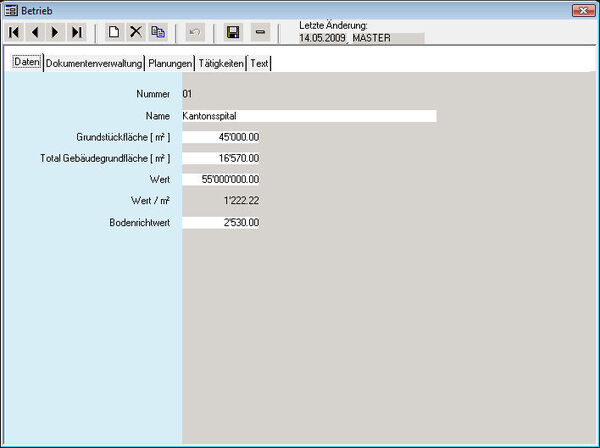Jump to the last record
600x448 pixels.
pos(76,32)
